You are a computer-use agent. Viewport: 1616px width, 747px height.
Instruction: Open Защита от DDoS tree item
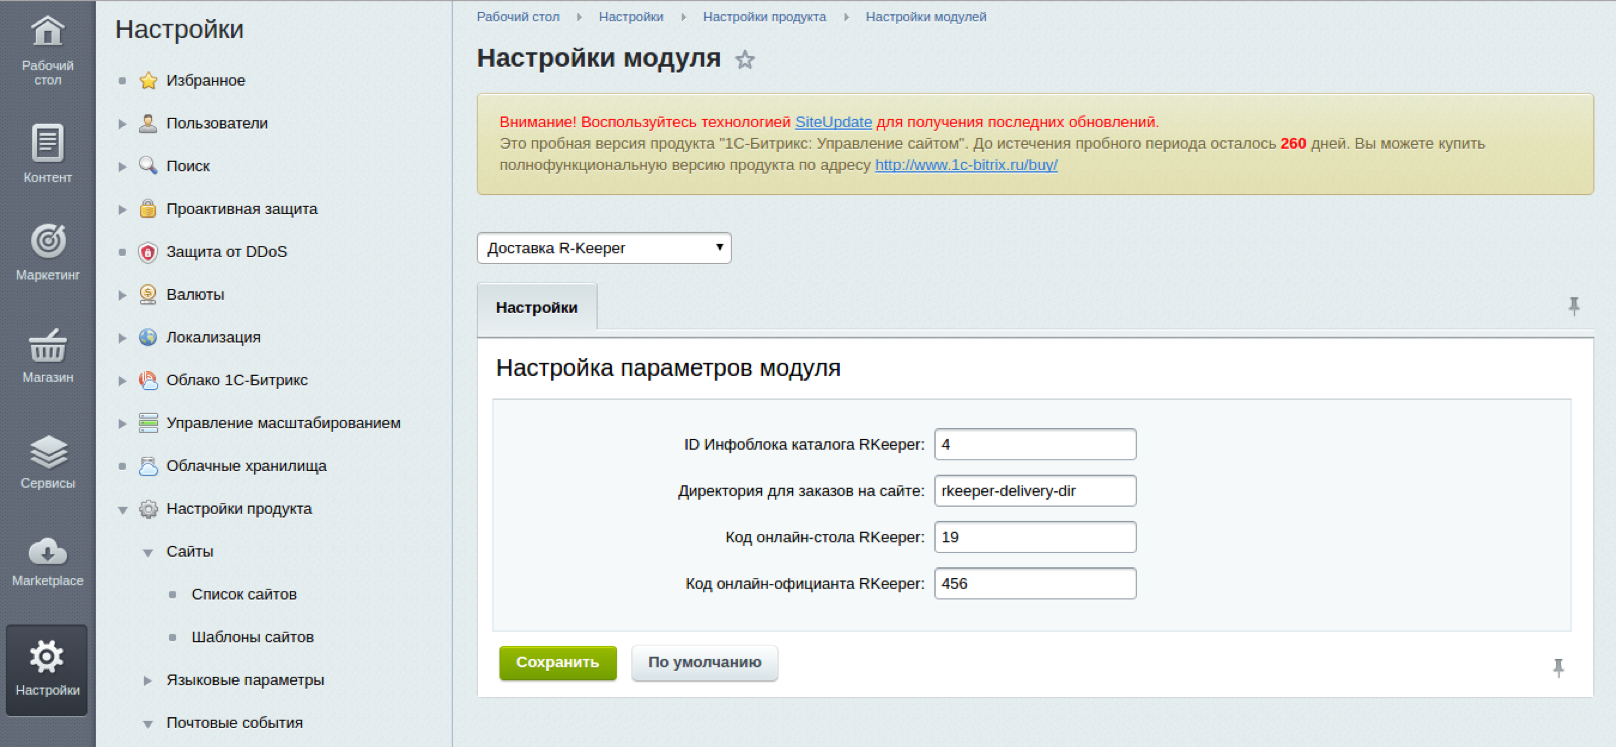[227, 252]
